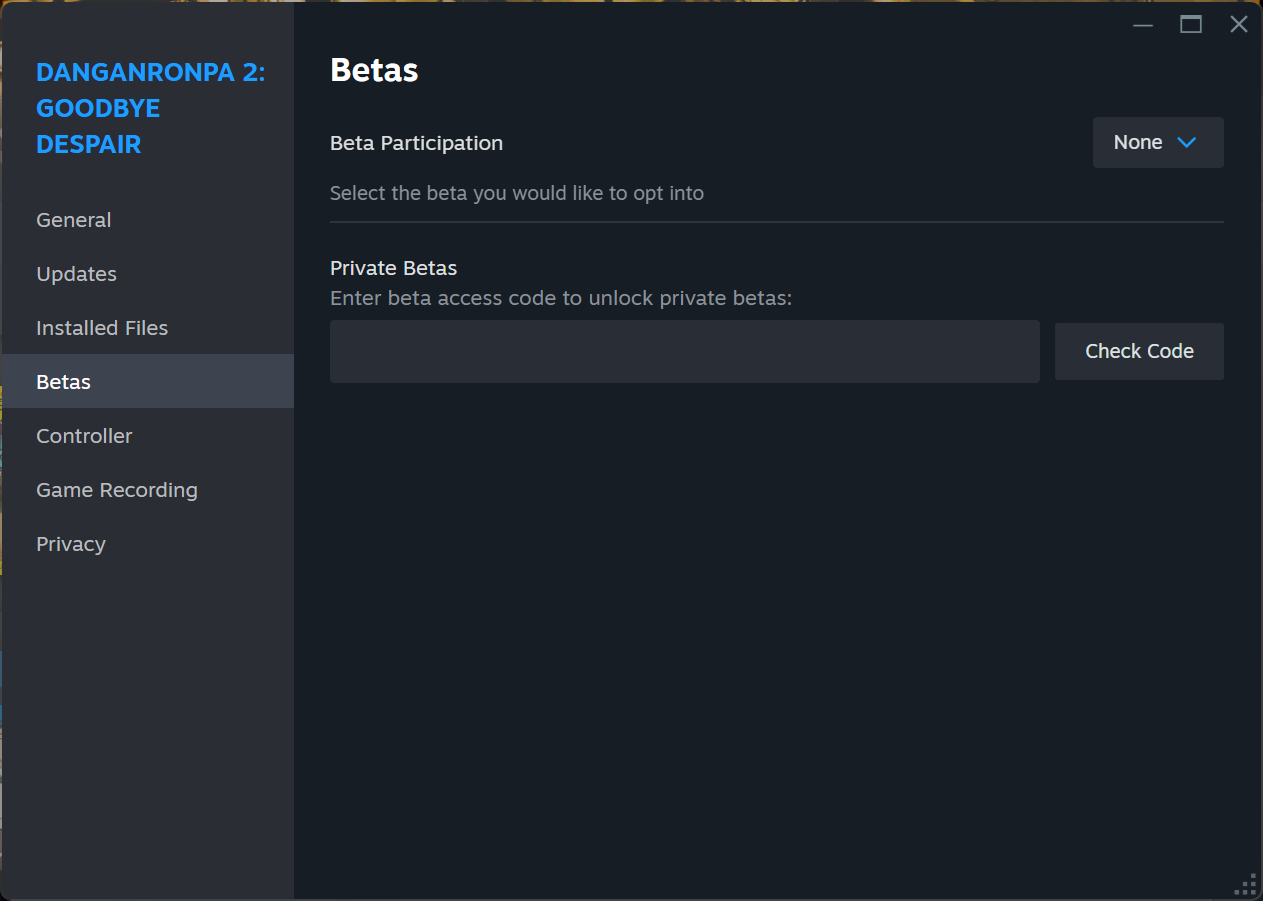Switch to Game Recording tab
1263x901 pixels.
coord(117,490)
